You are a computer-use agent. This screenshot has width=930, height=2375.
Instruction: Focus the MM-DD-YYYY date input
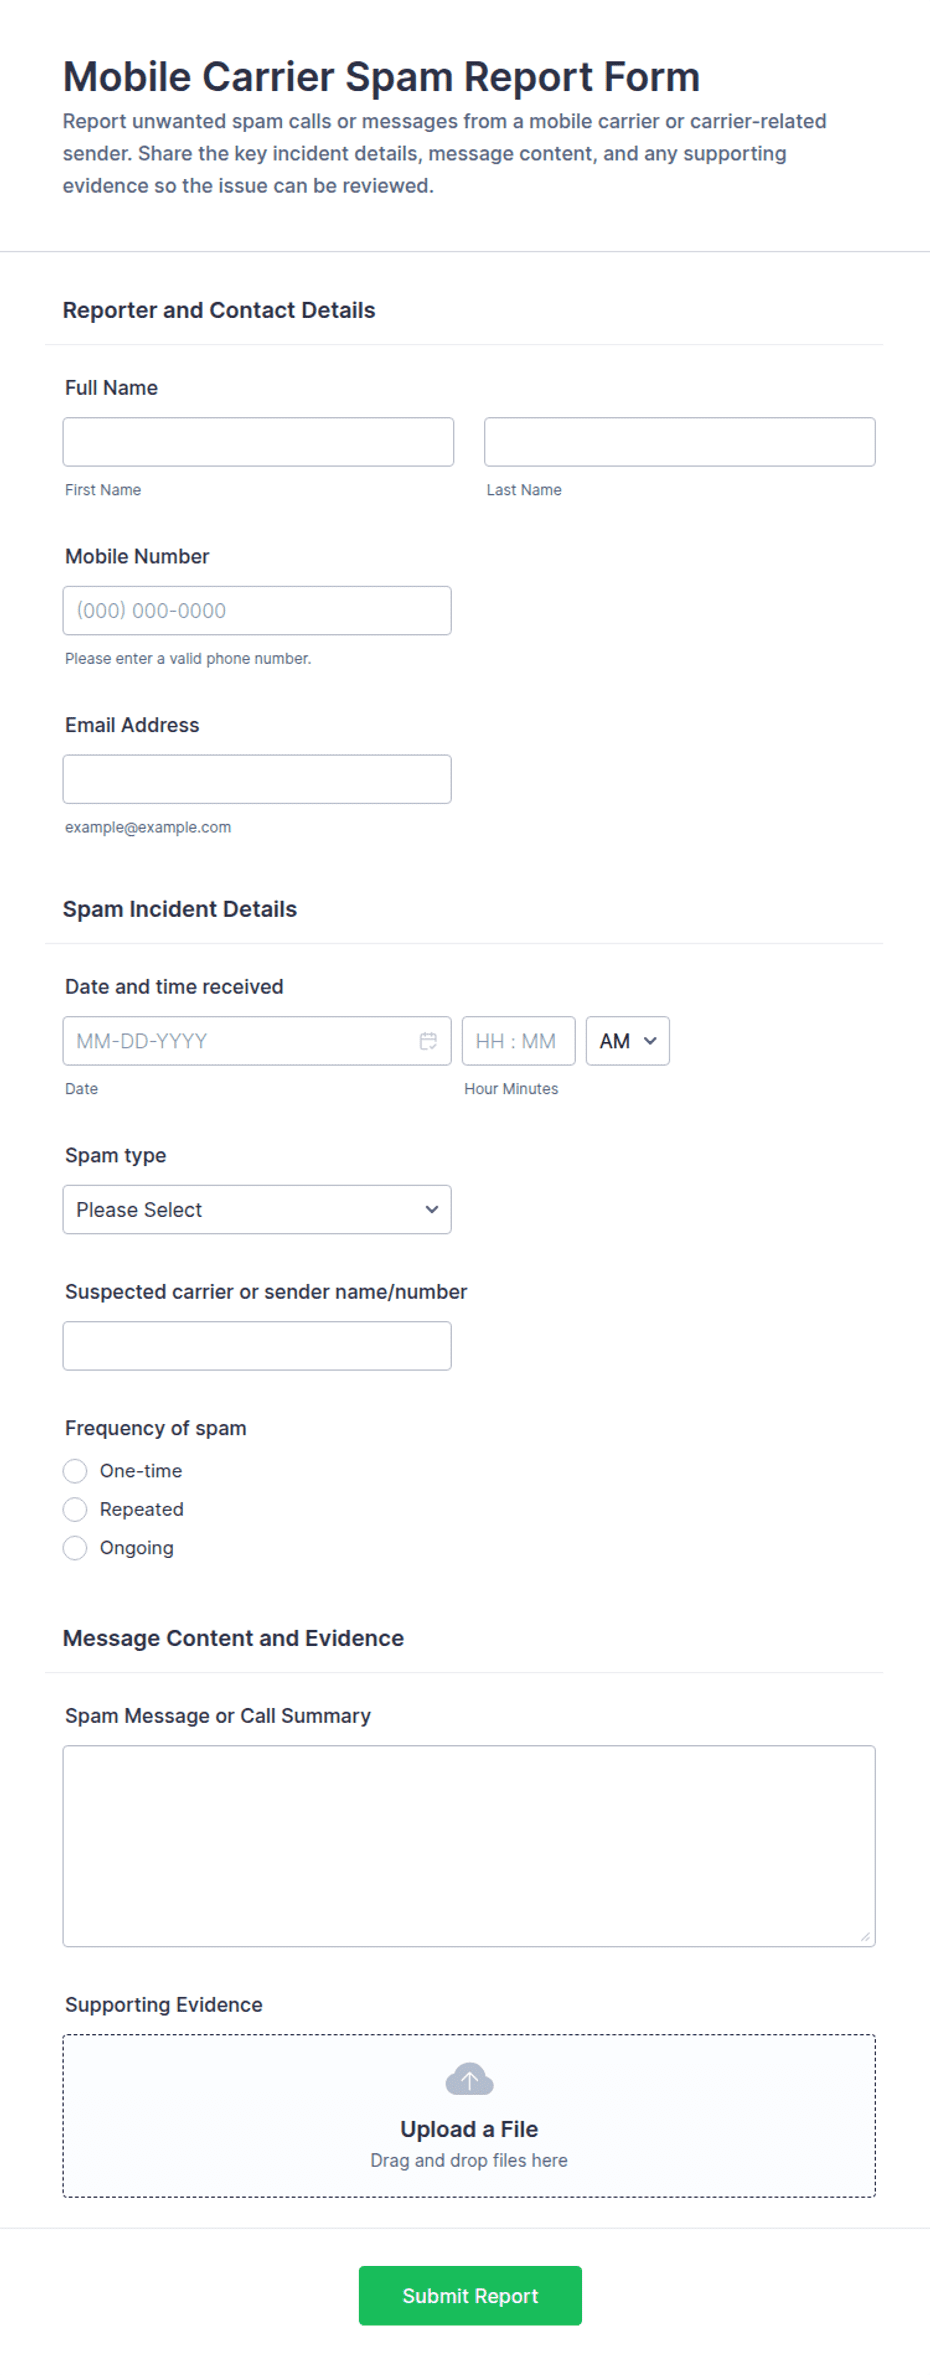257,1041
